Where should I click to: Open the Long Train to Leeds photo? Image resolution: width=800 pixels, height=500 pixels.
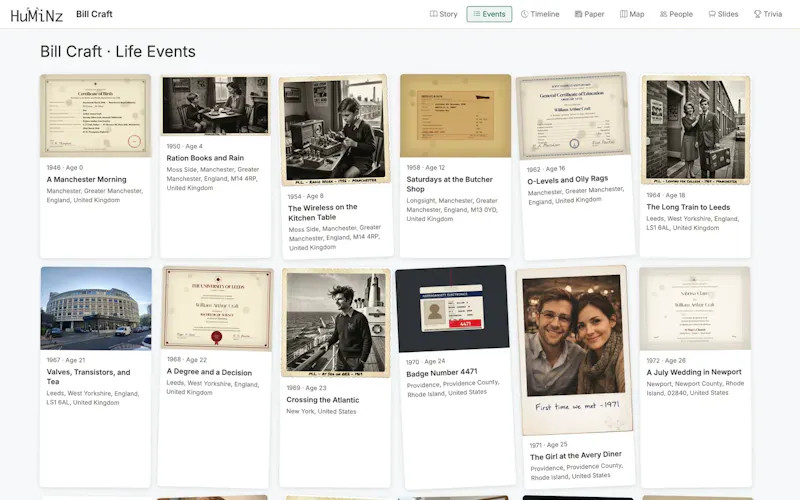[695, 130]
